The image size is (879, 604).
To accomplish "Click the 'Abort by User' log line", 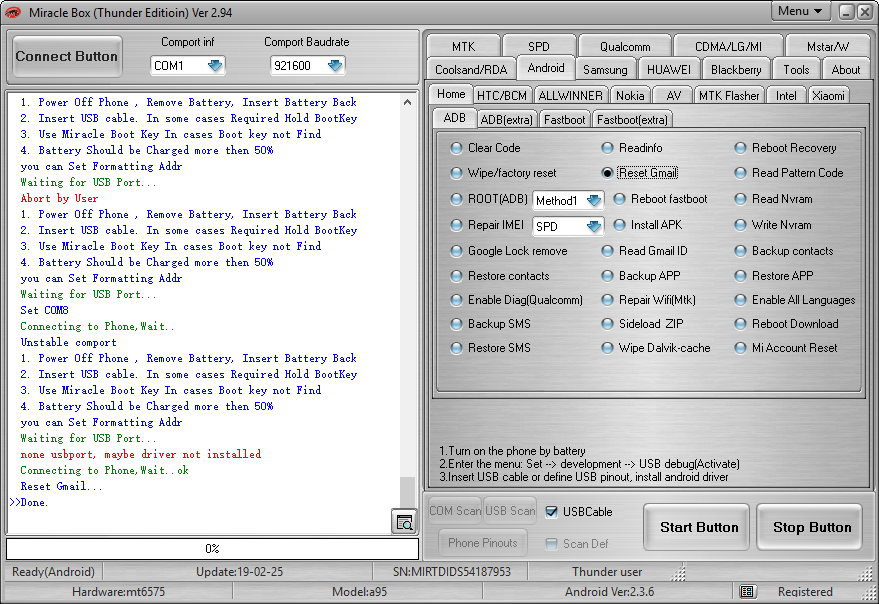I will click(x=59, y=198).
